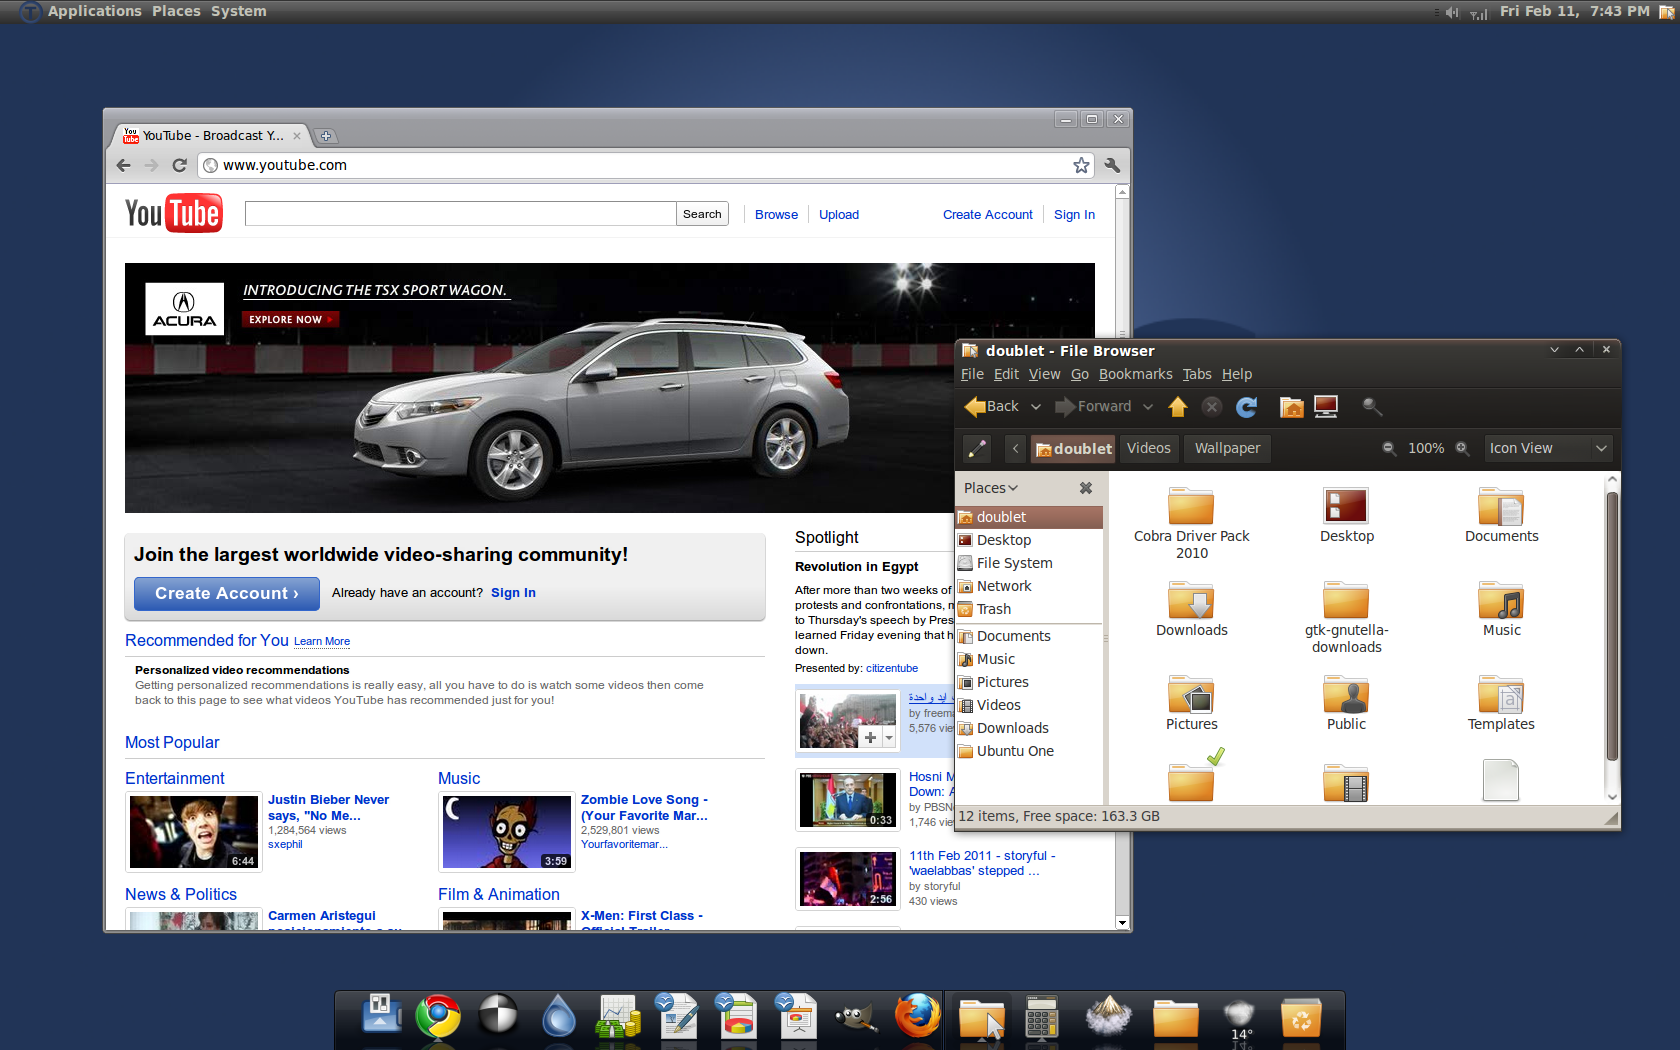Open the Places side pane selector dropdown
This screenshot has height=1050, width=1680.
[x=991, y=488]
